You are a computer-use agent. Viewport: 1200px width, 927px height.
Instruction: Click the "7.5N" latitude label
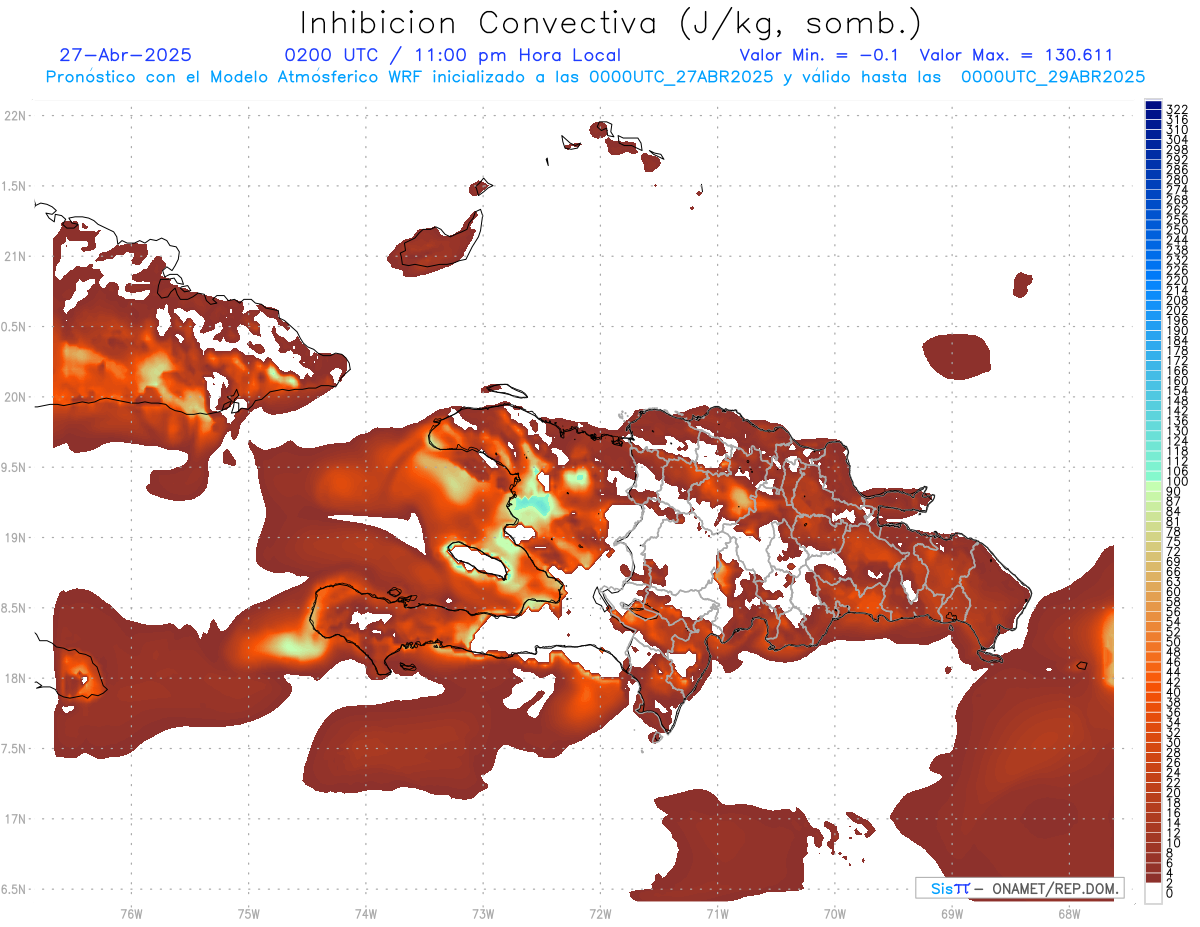click(15, 748)
